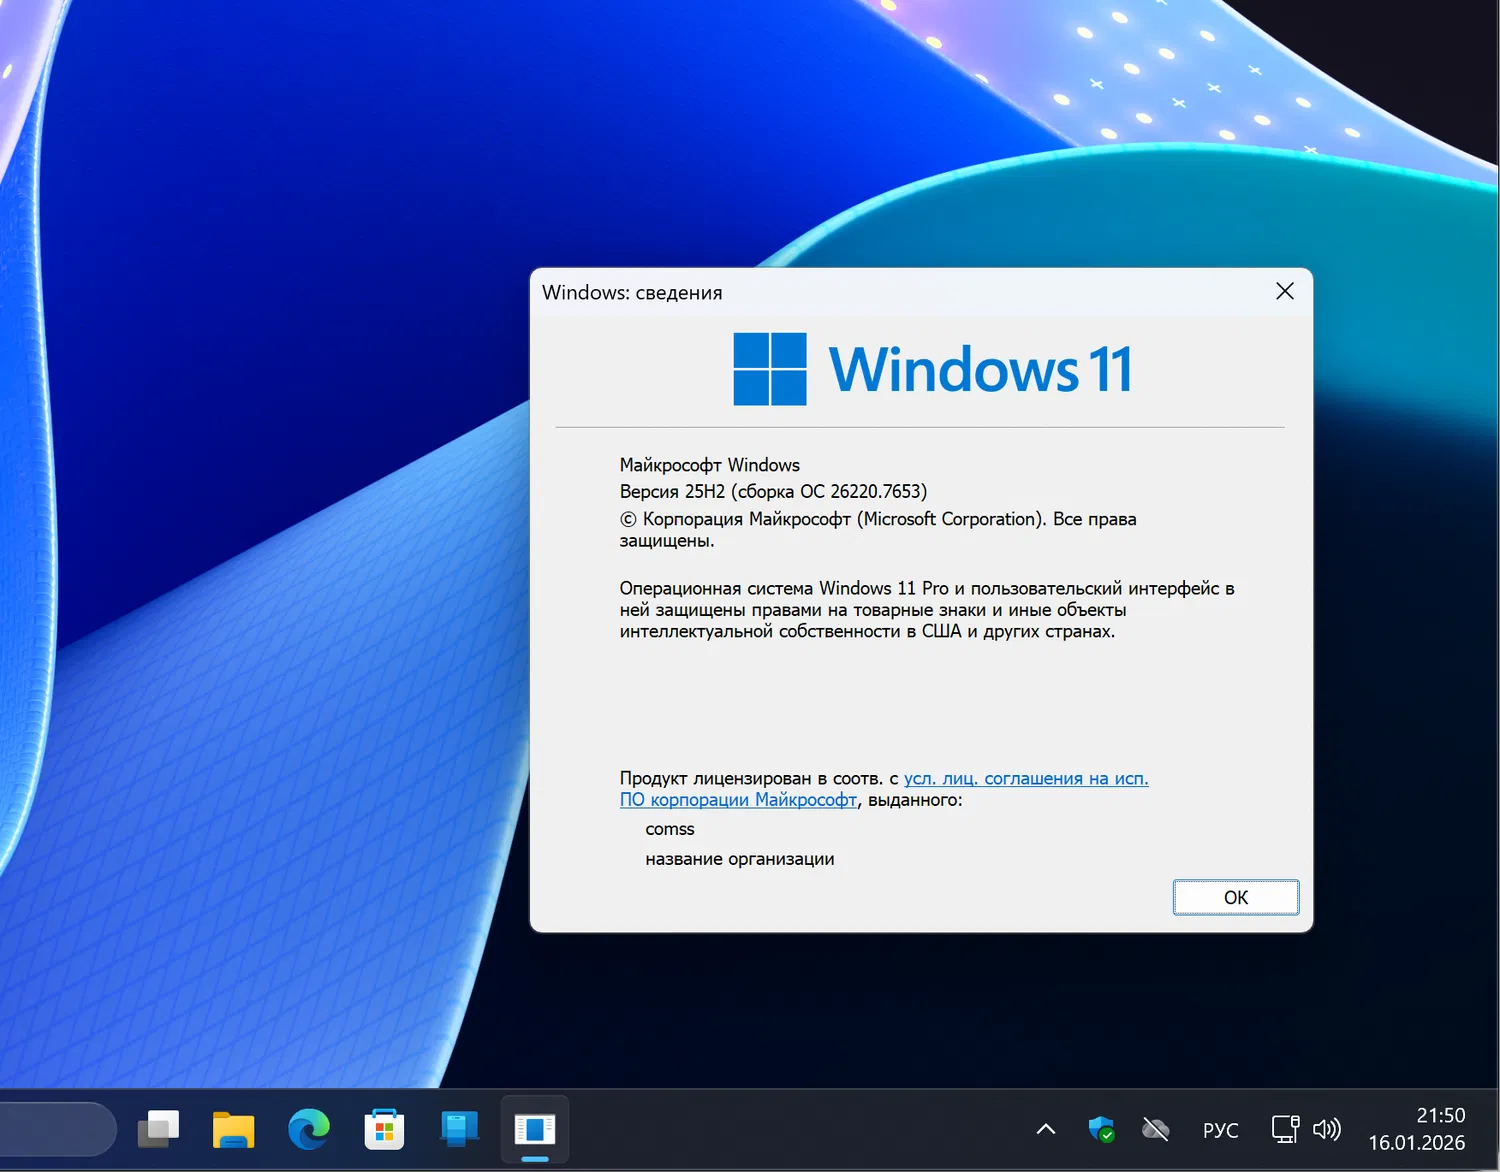Screen dimensions: 1500x1172
Task: Select the active winver app taskbar icon
Action: (x=534, y=1129)
